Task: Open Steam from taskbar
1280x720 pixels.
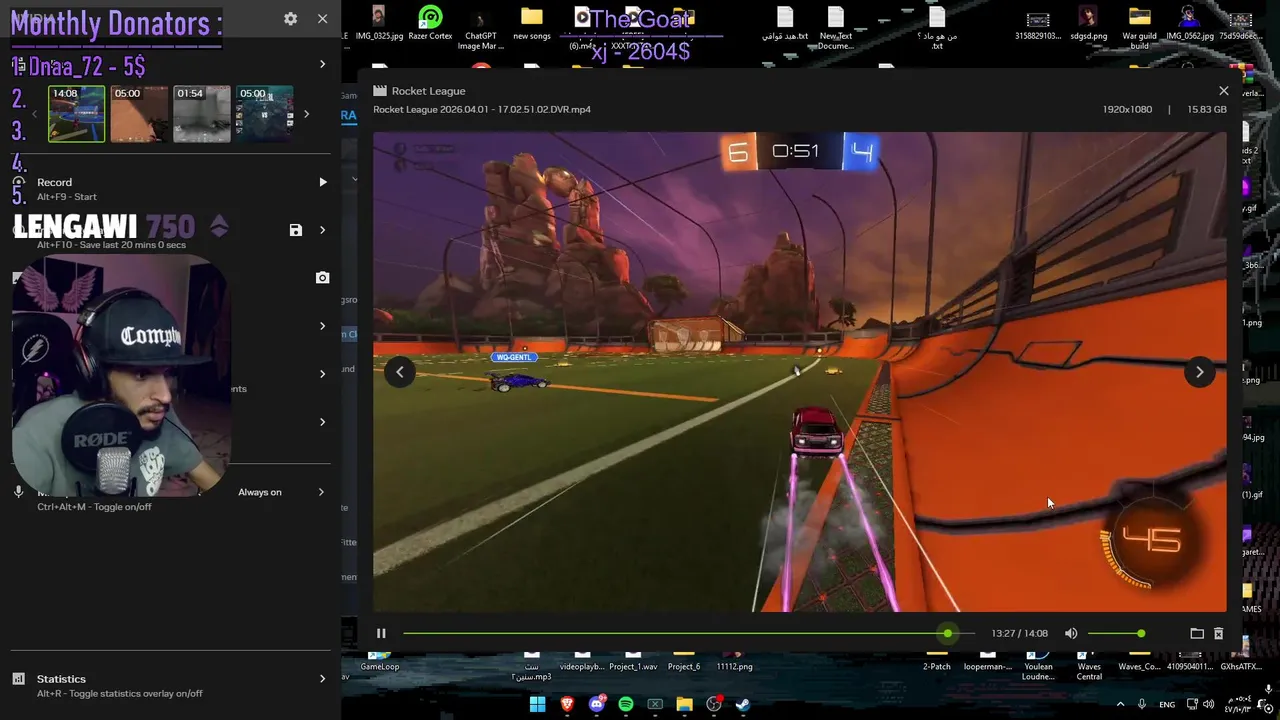Action: 743,704
